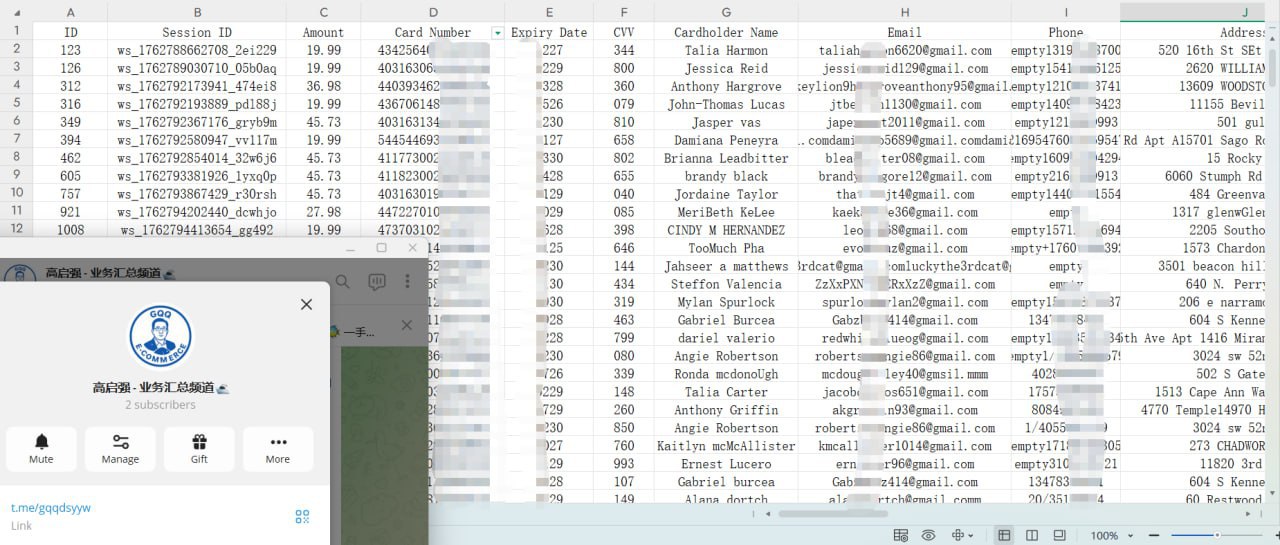Click the zoom slider in status bar
Image resolution: width=1280 pixels, height=545 pixels.
click(x=1216, y=536)
